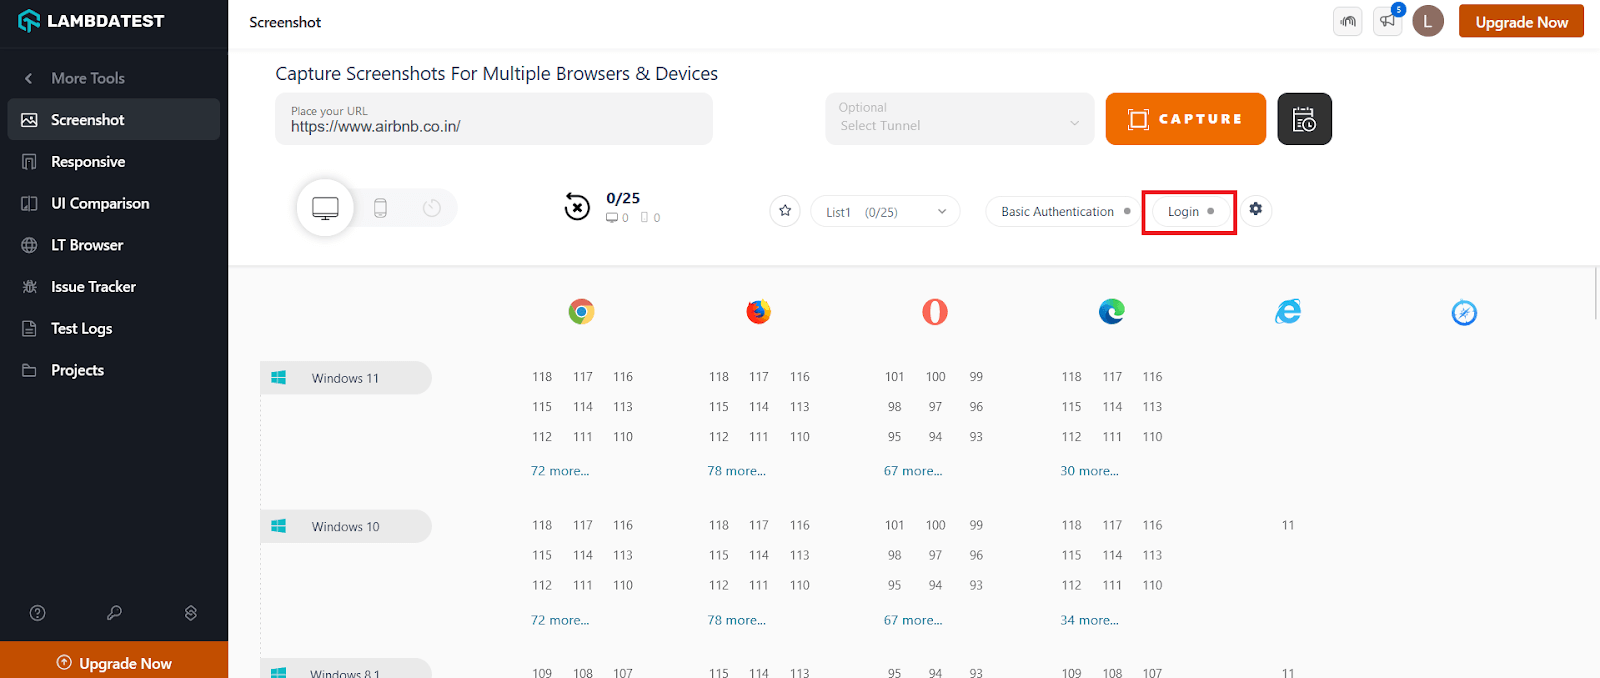This screenshot has height=678, width=1600.
Task: Open the List1 dropdown
Action: click(x=885, y=212)
